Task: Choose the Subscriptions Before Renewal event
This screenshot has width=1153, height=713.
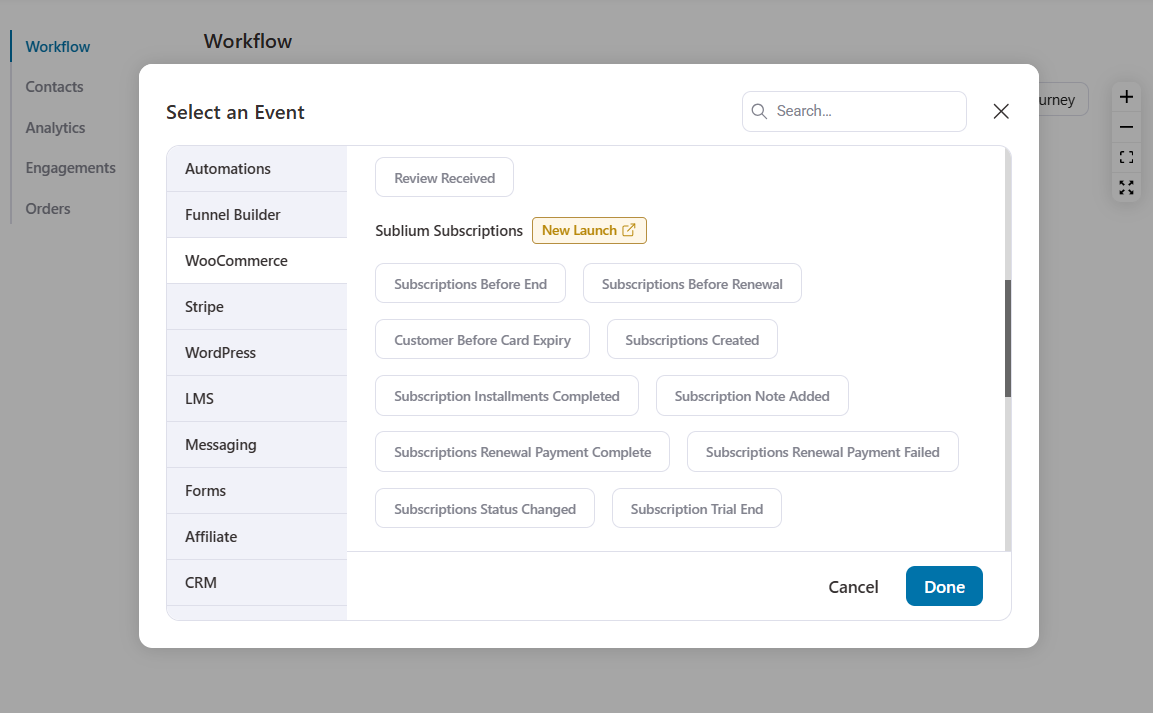Action: [692, 284]
